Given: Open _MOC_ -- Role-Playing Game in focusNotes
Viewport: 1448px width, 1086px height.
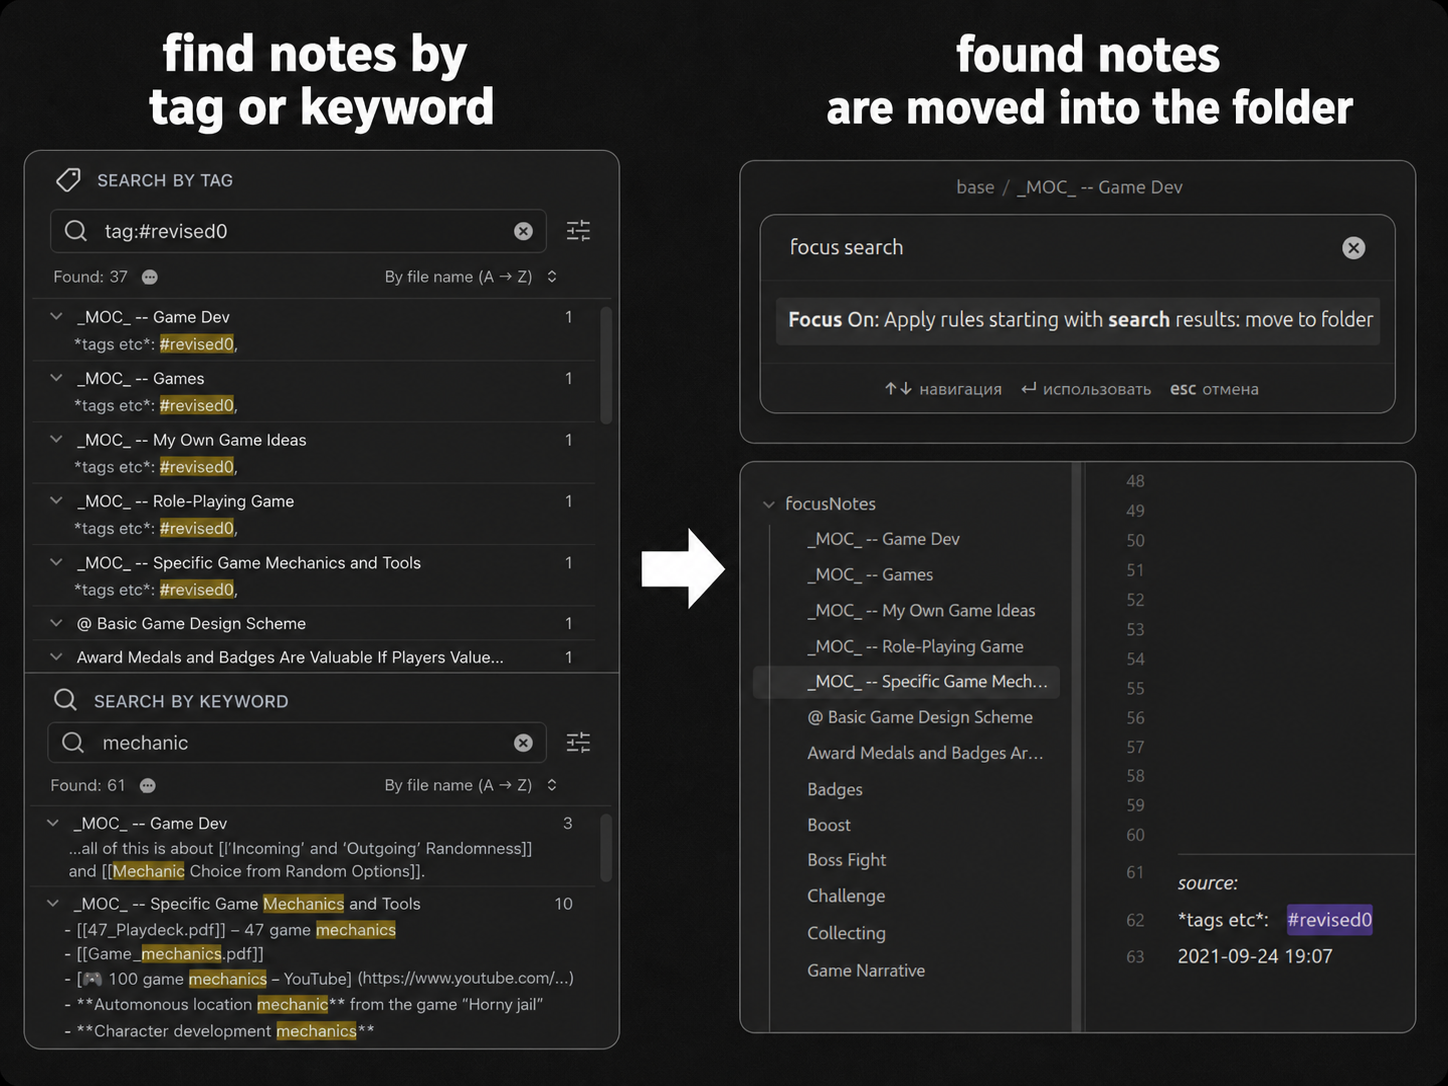Looking at the screenshot, I should pyautogui.click(x=915, y=647).
